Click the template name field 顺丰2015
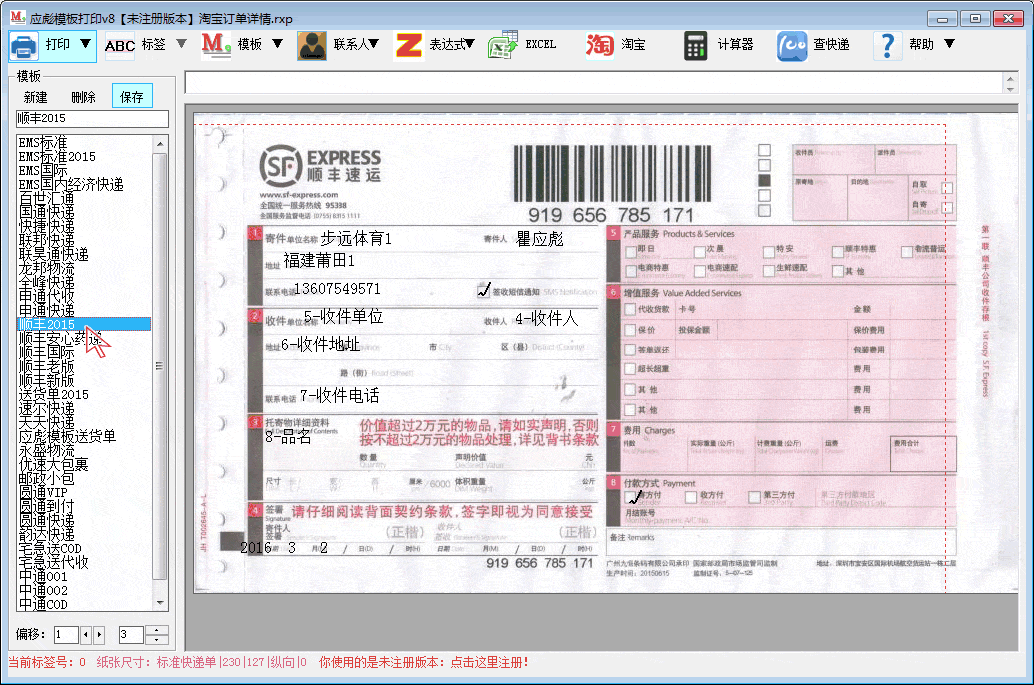The width and height of the screenshot is (1034, 685). [x=92, y=119]
